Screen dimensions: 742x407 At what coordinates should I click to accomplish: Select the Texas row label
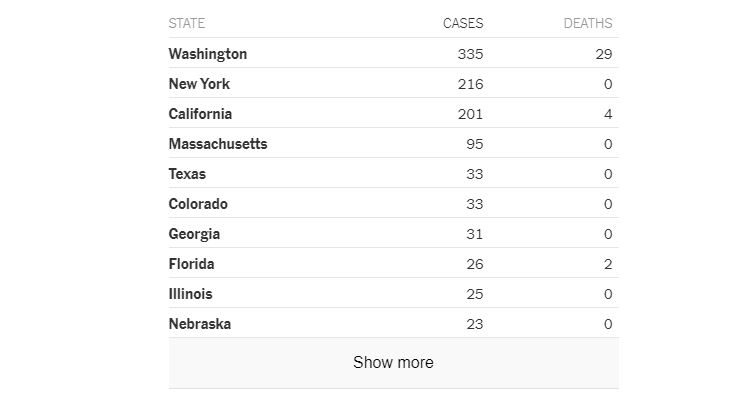tap(187, 174)
